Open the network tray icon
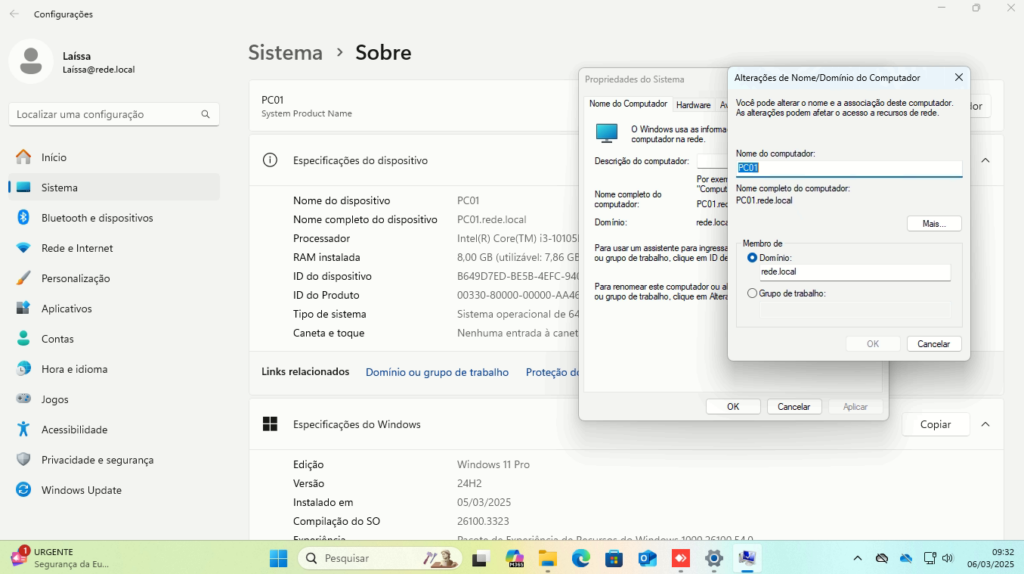The height and width of the screenshot is (574, 1024). click(x=929, y=558)
